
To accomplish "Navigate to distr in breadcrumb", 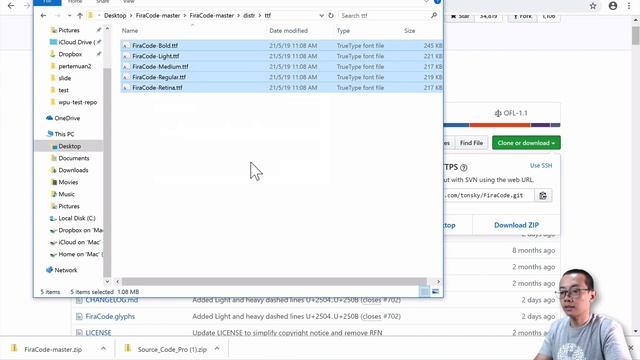I will [x=249, y=16].
